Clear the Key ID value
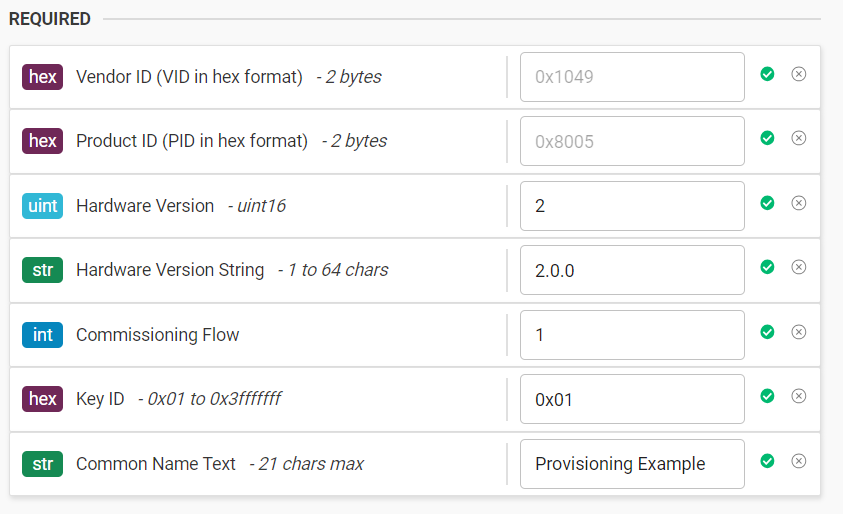This screenshot has height=514, width=843. click(x=798, y=396)
